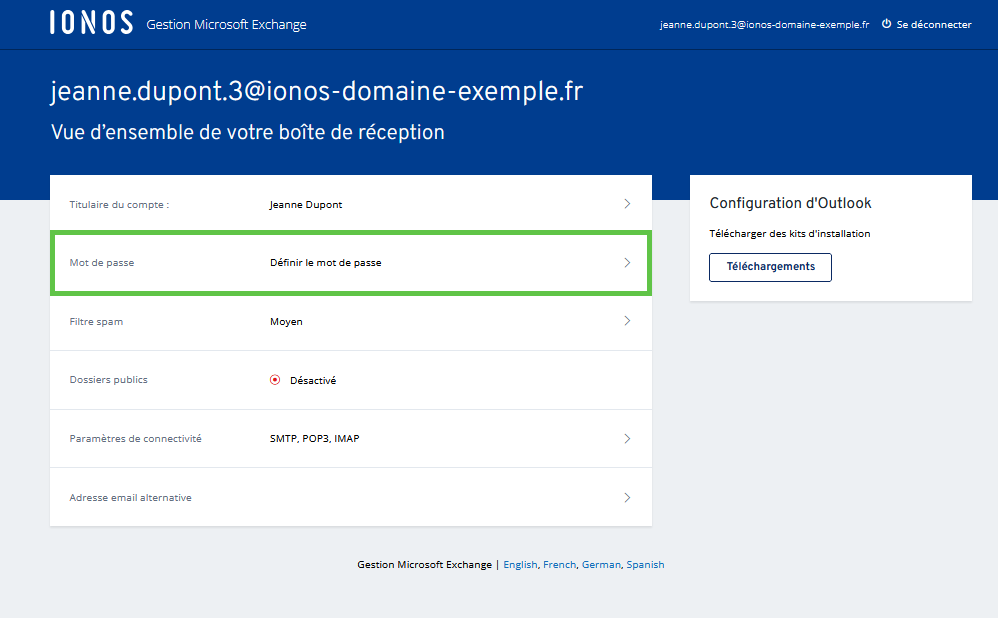Screen dimensions: 998x618
Task: Switch language to English
Action: coord(520,565)
